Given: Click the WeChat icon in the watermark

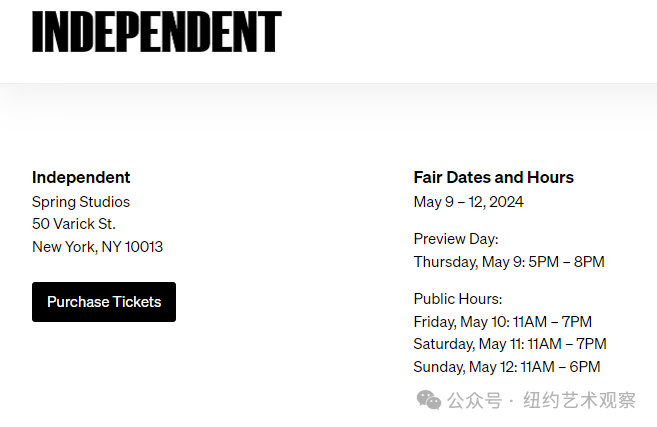Looking at the screenshot, I should point(429,400).
